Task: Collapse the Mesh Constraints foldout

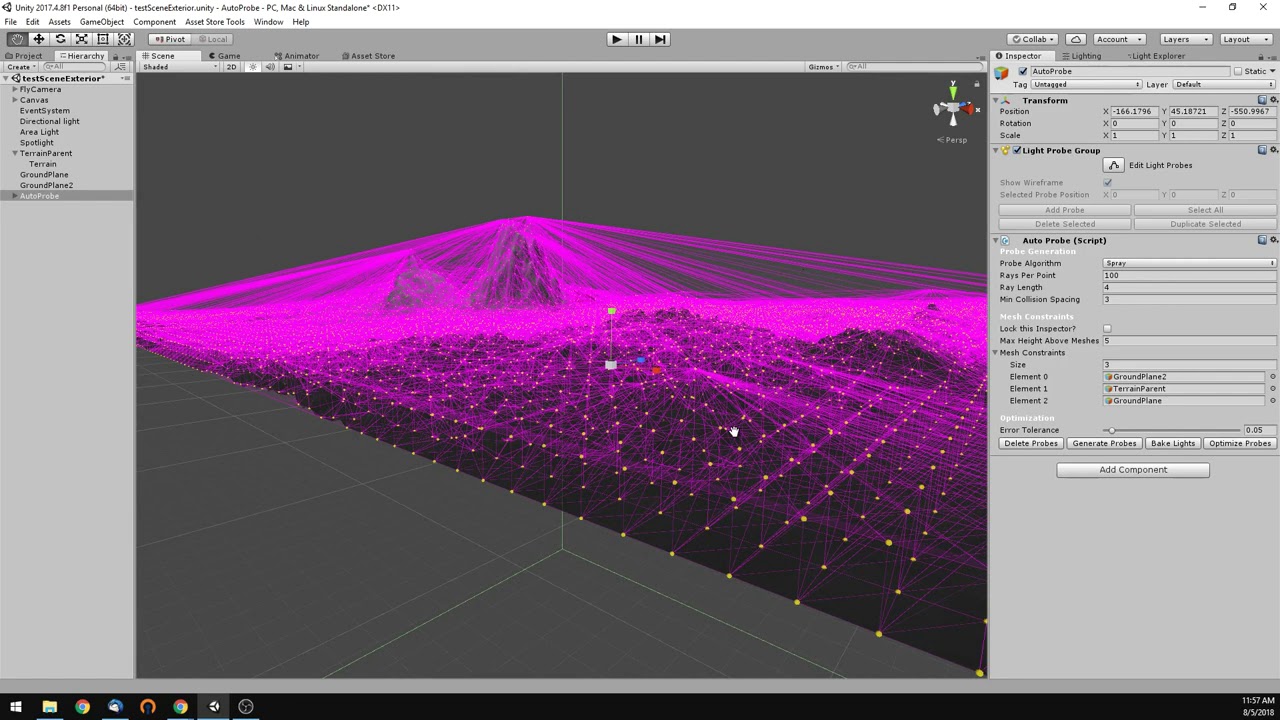Action: click(x=996, y=353)
